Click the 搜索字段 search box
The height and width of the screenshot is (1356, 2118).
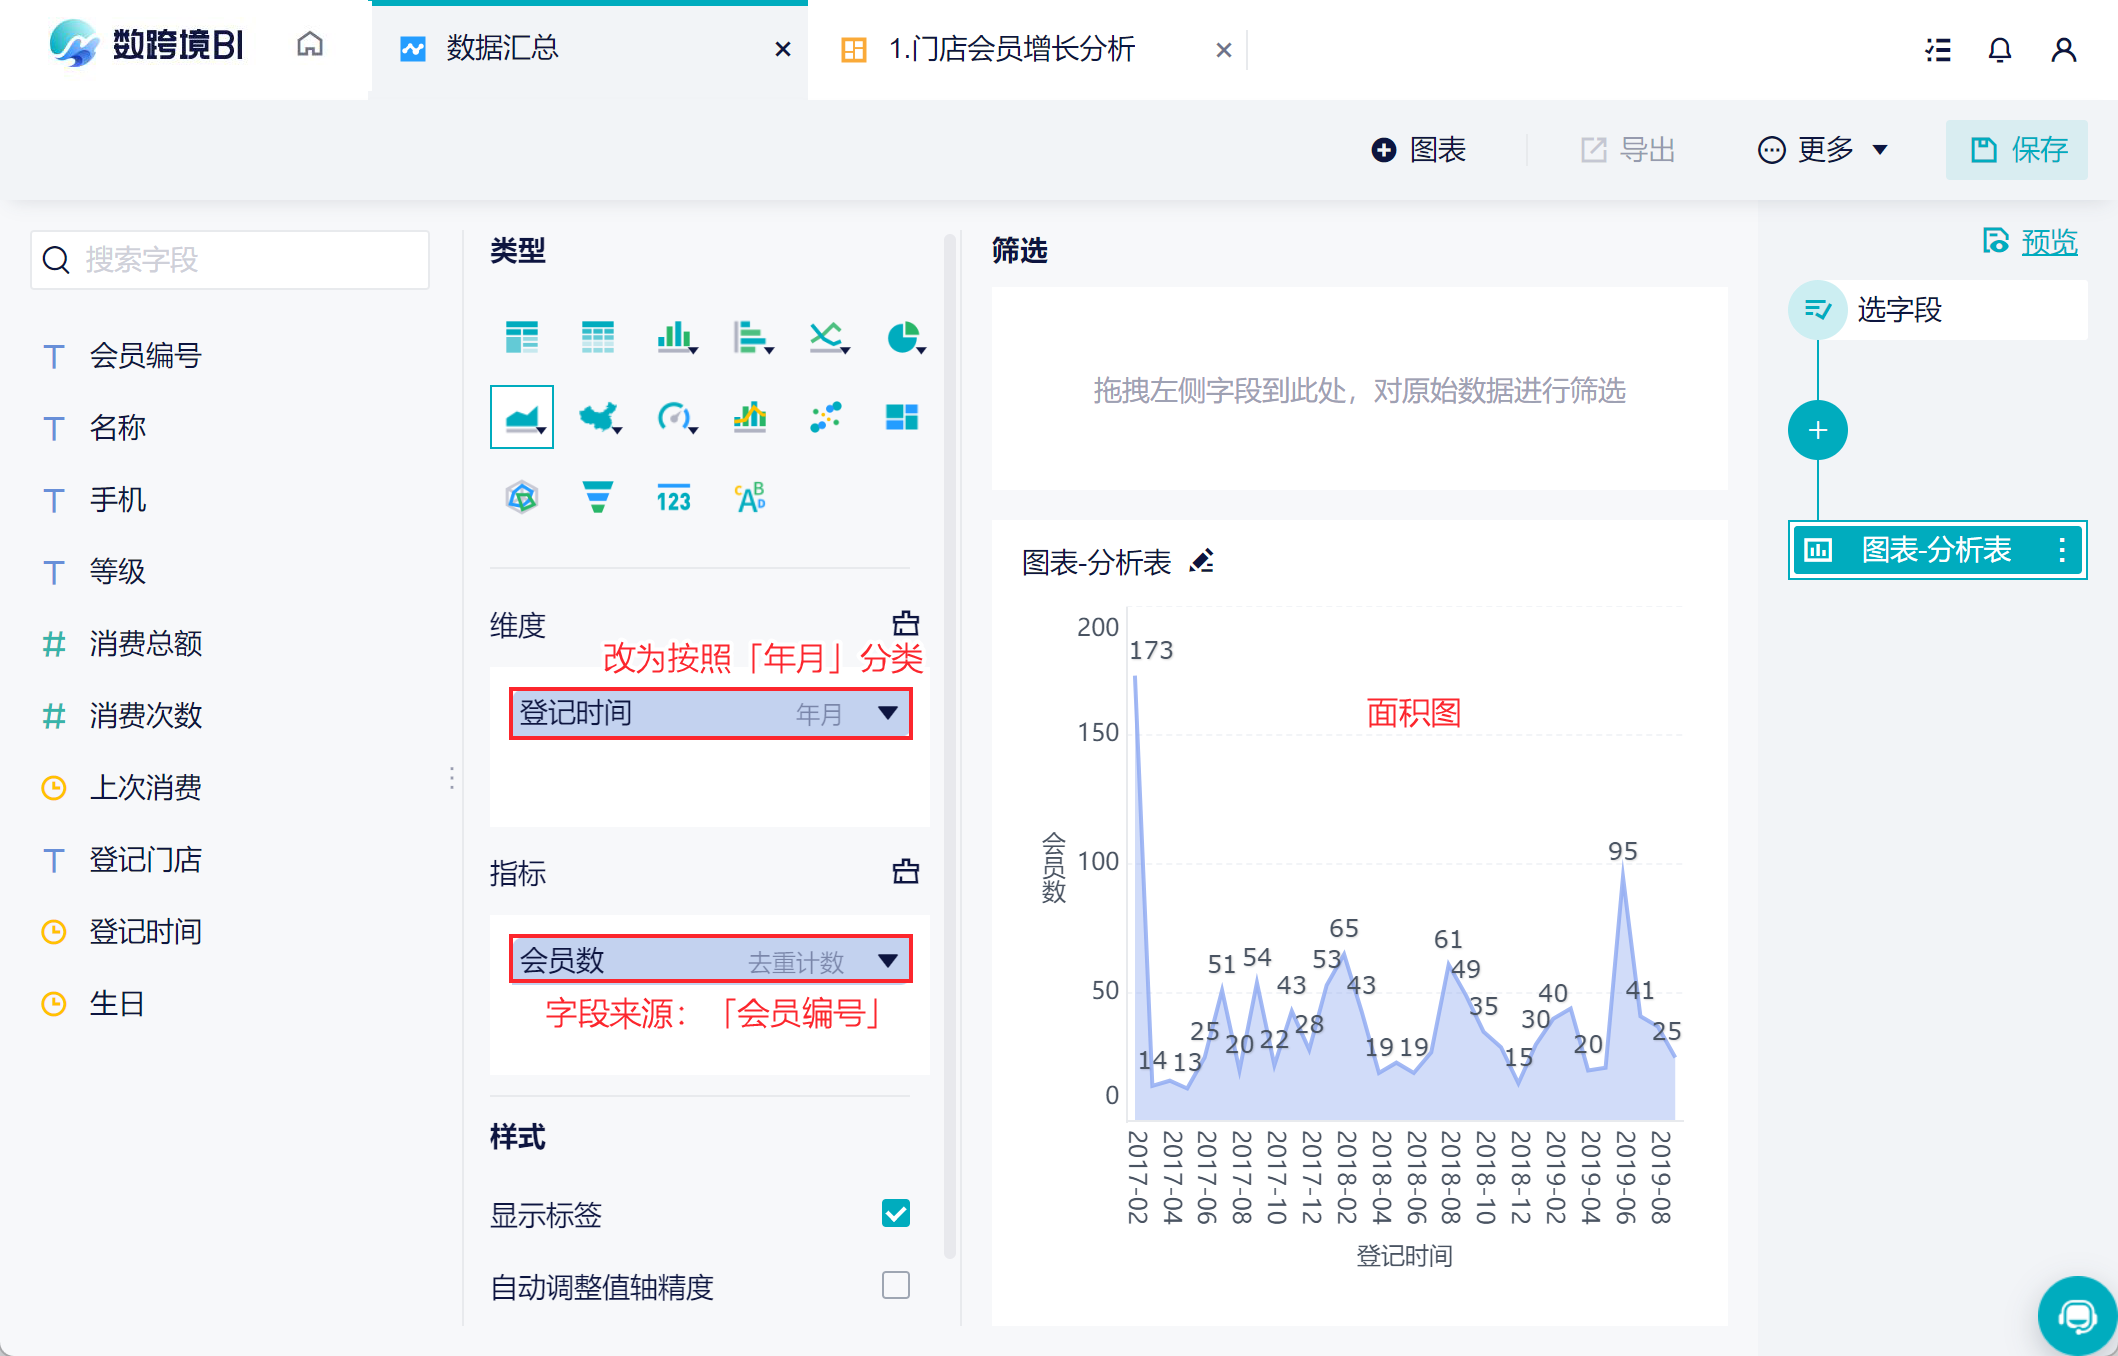pos(230,260)
